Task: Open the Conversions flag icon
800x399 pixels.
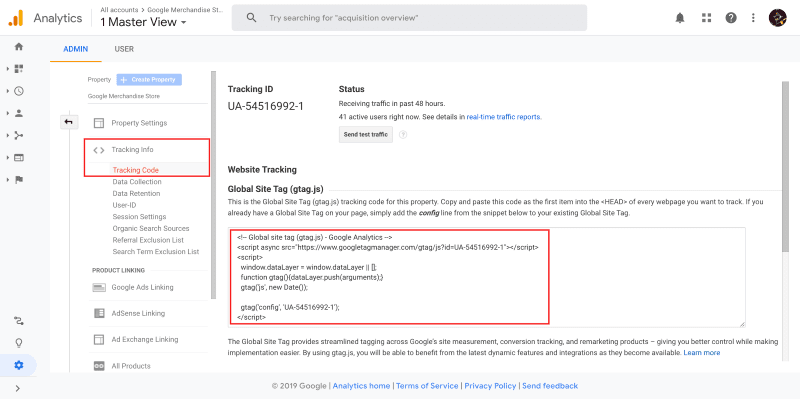Action: [19, 180]
